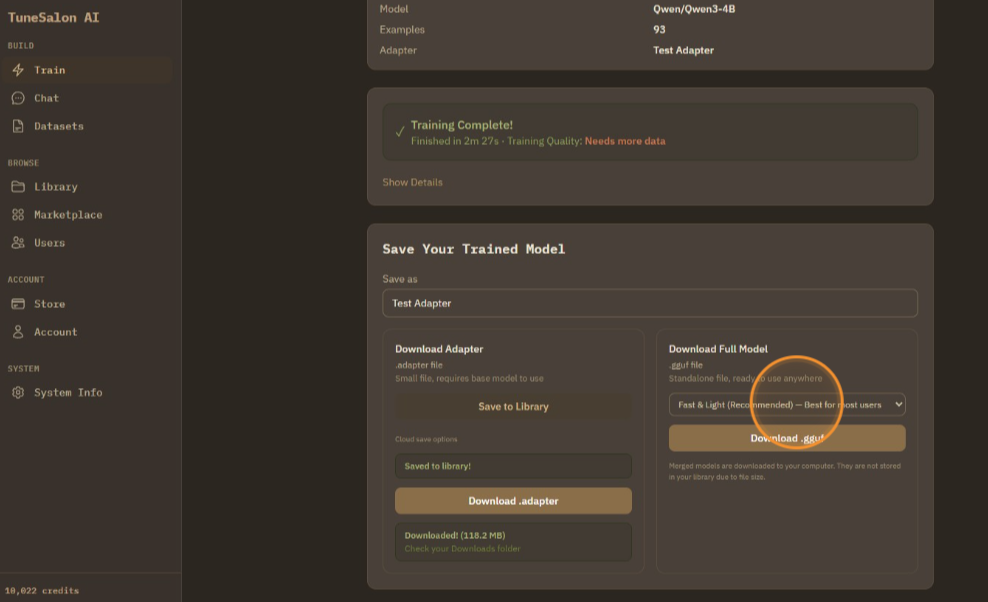Click the TuneSalon AI logo title

tap(54, 17)
